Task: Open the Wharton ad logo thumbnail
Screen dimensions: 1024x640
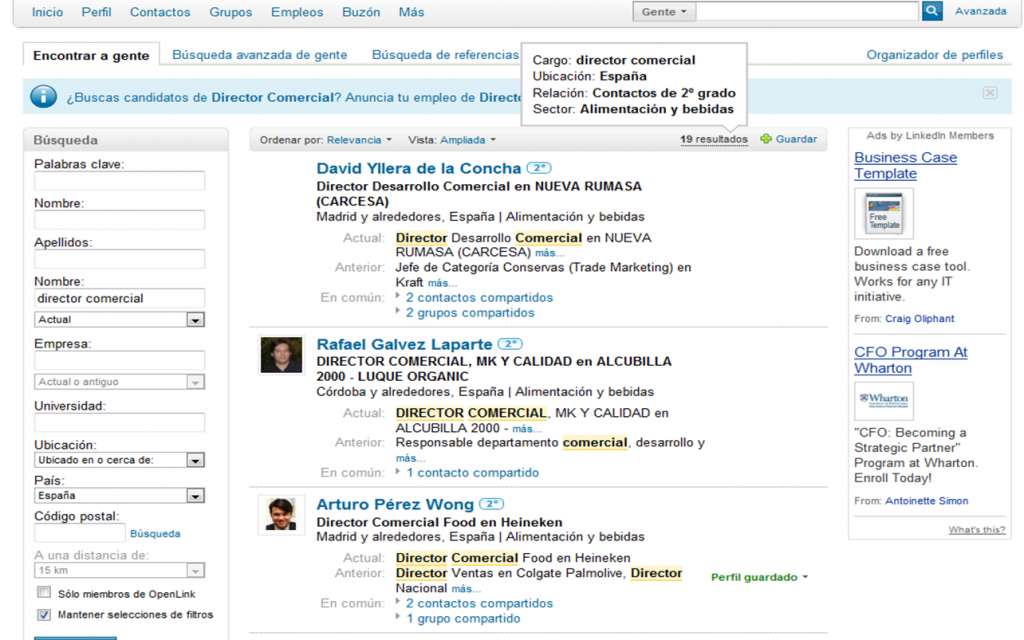Action: (884, 400)
